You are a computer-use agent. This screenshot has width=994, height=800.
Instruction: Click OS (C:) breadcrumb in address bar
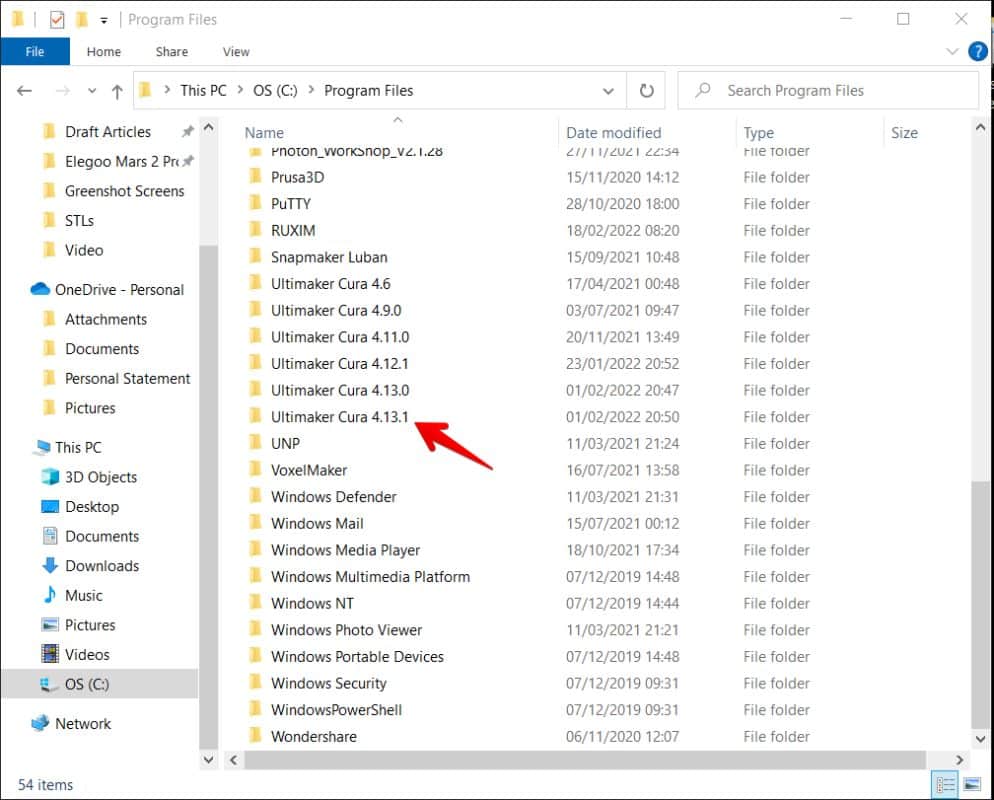click(x=275, y=91)
